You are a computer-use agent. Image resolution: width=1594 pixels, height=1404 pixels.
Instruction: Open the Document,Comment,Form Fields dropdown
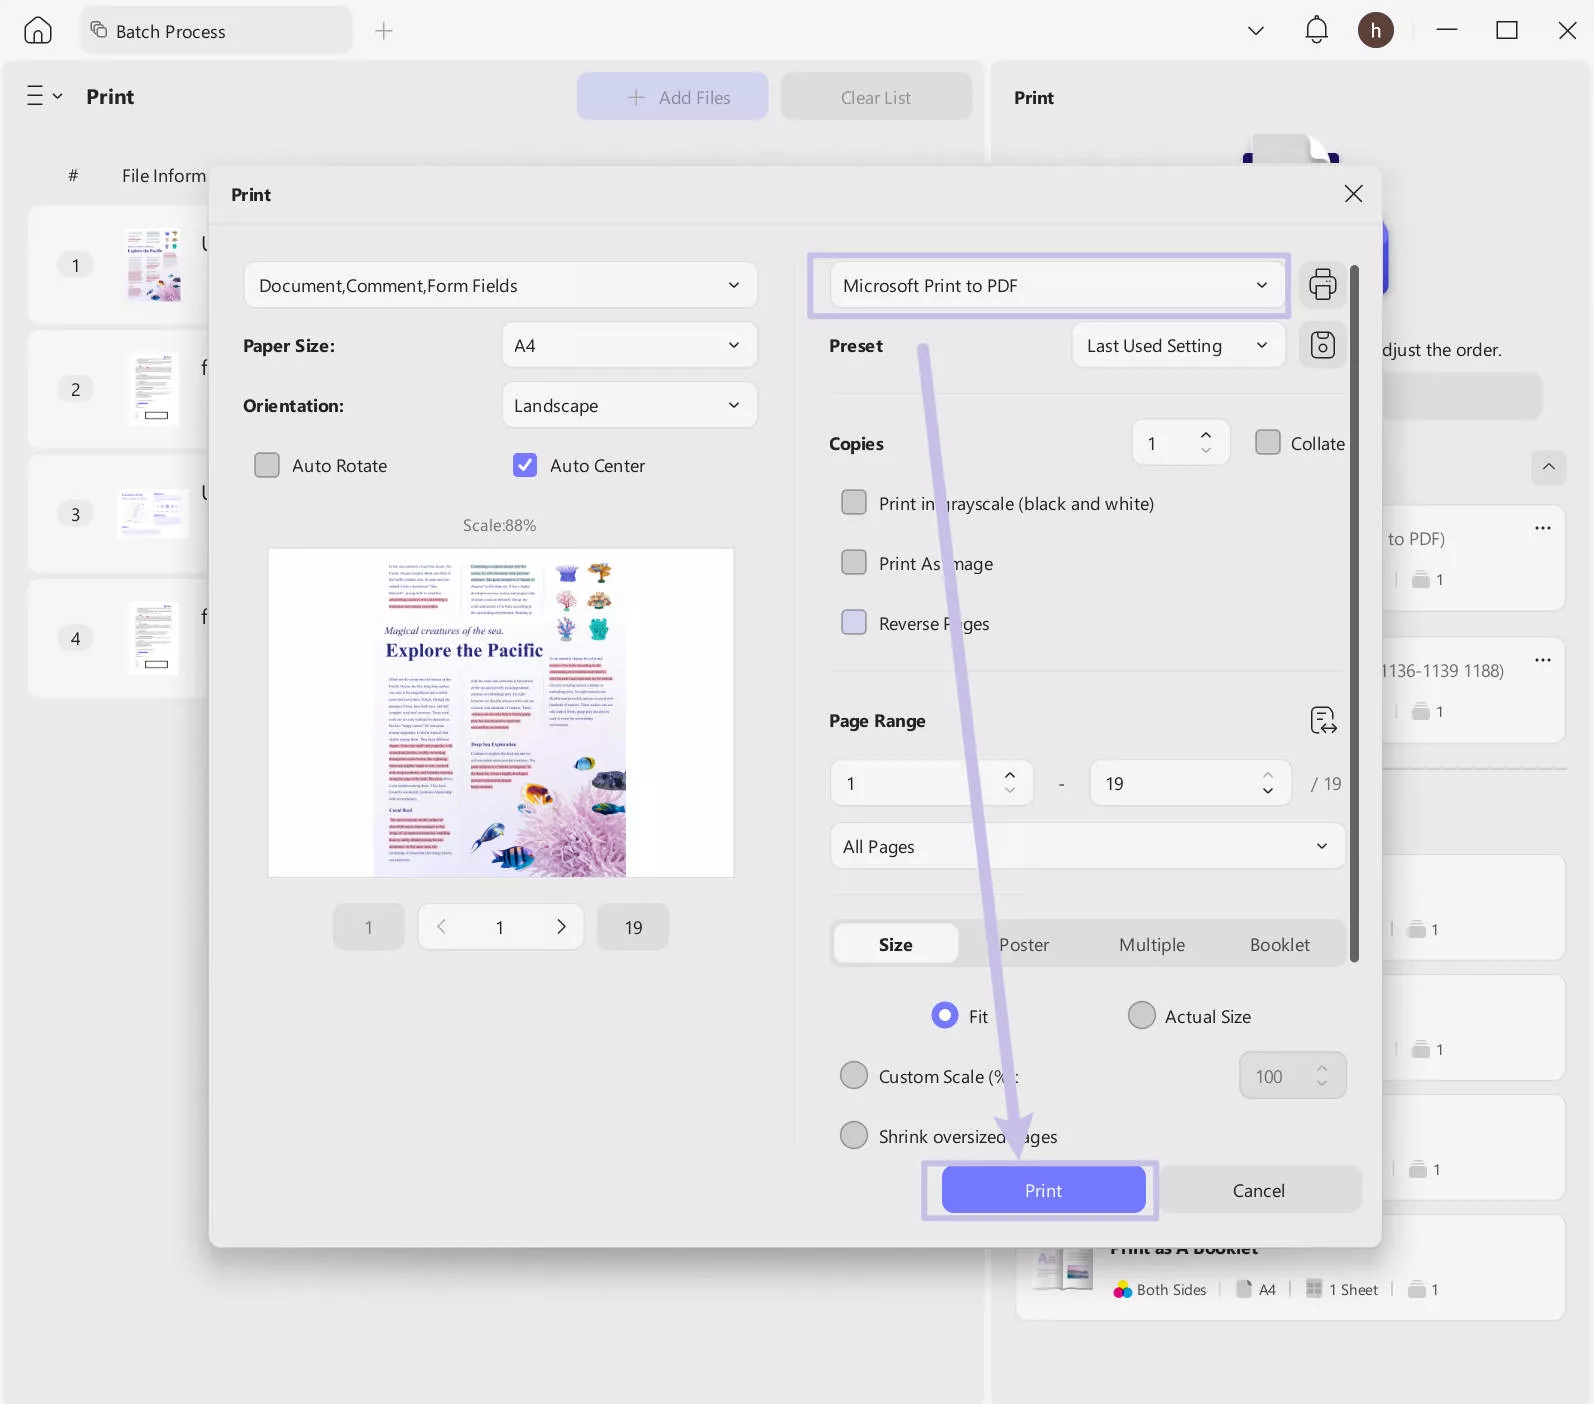point(500,285)
